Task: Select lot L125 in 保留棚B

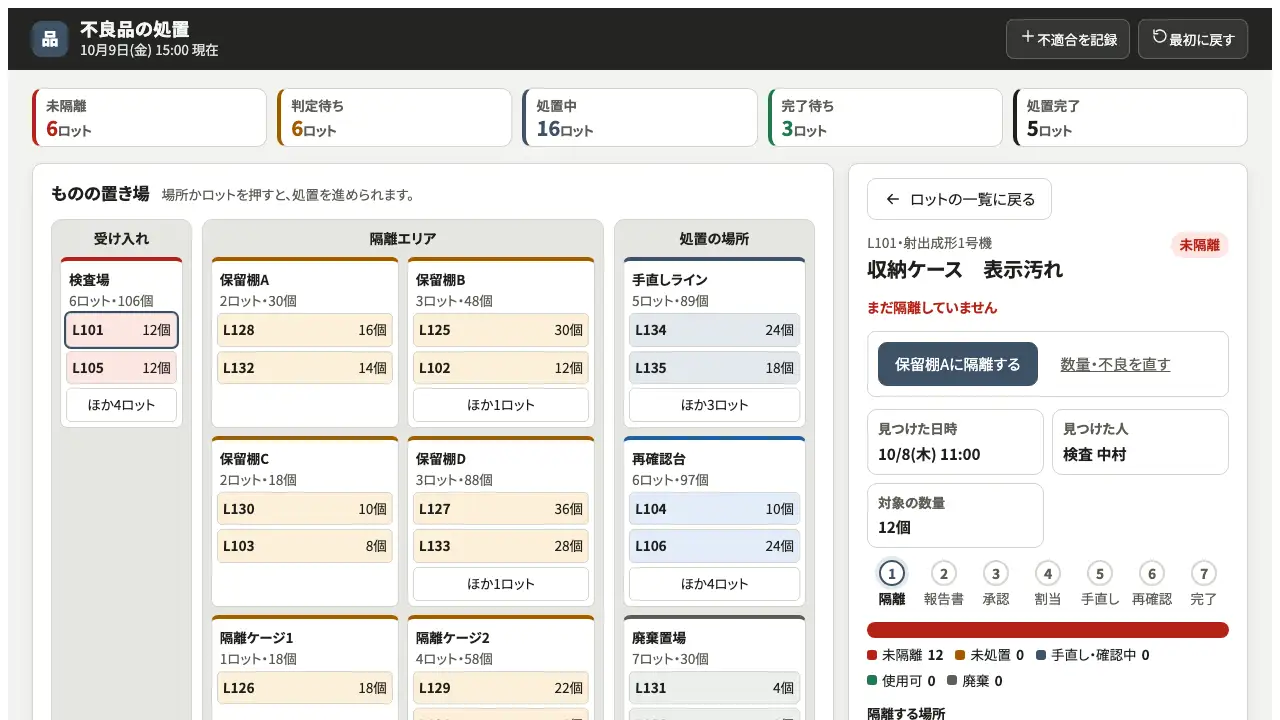Action: 501,330
